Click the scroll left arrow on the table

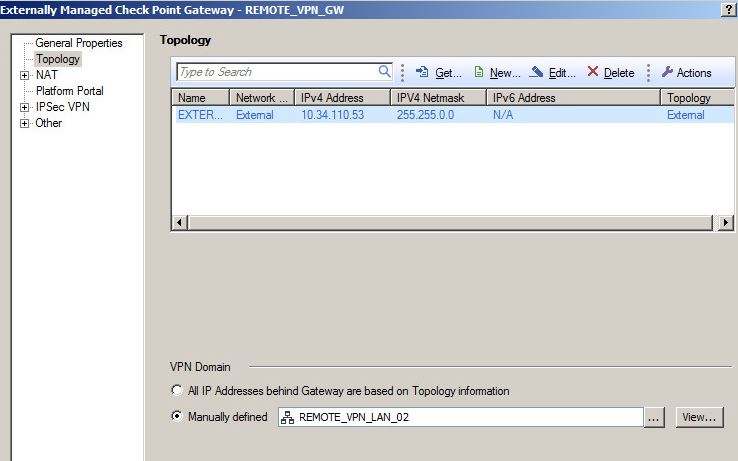click(x=179, y=222)
